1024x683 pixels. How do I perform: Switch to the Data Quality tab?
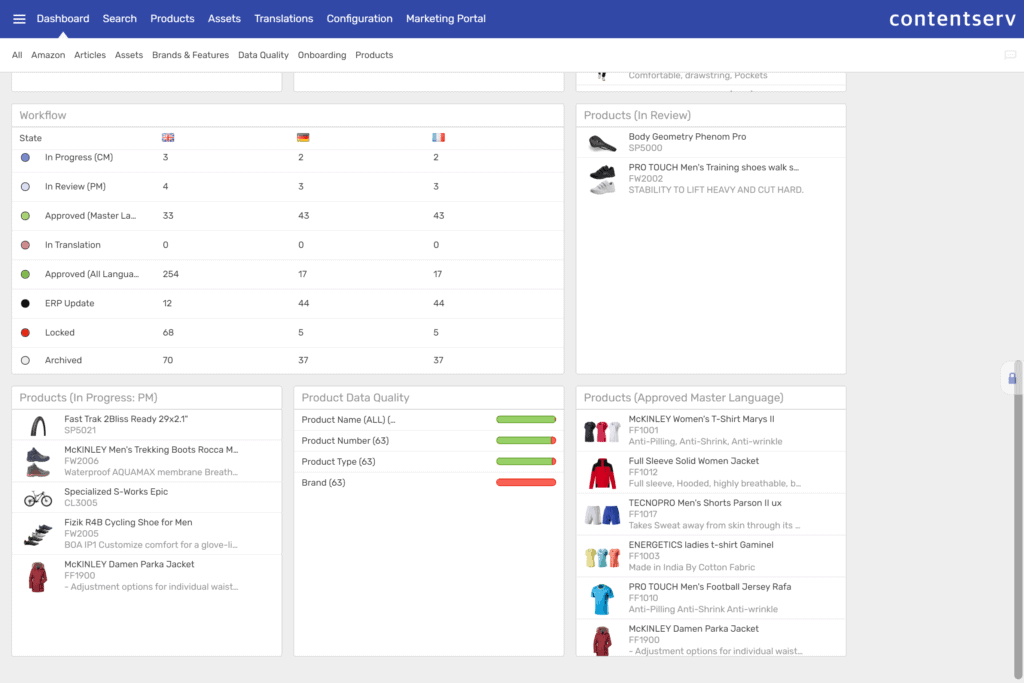(x=263, y=55)
